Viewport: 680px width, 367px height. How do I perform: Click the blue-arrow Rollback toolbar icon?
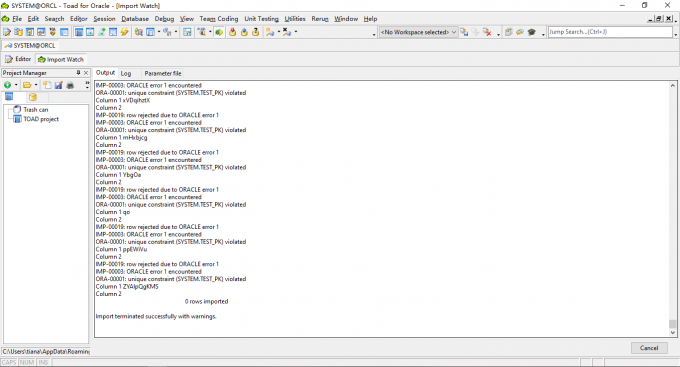[244, 32]
